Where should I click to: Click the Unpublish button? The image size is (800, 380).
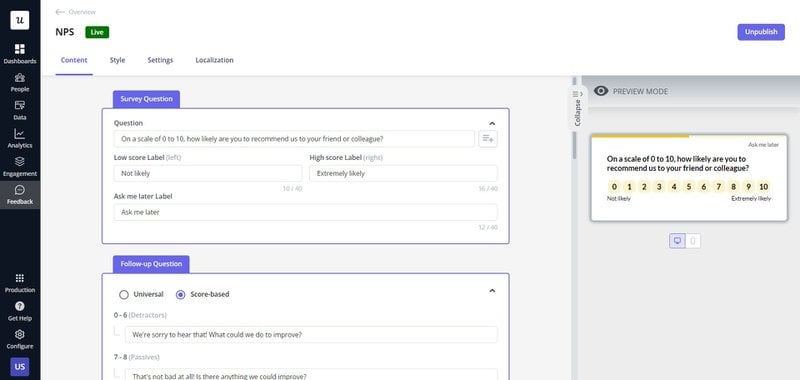pyautogui.click(x=761, y=32)
